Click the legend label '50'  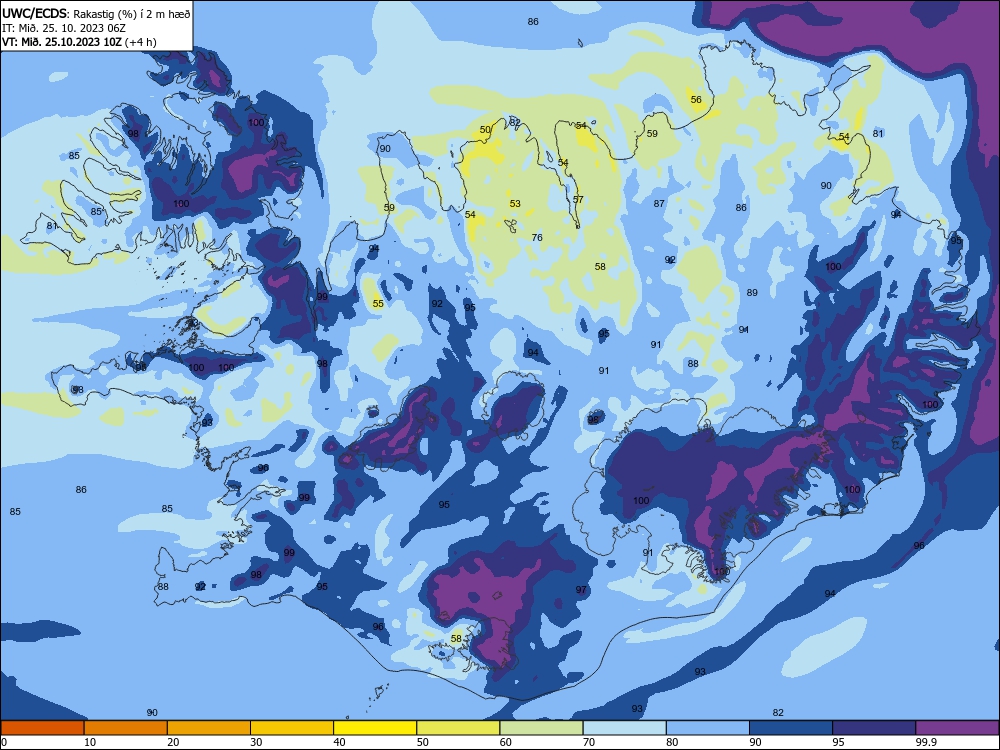click(x=422, y=742)
